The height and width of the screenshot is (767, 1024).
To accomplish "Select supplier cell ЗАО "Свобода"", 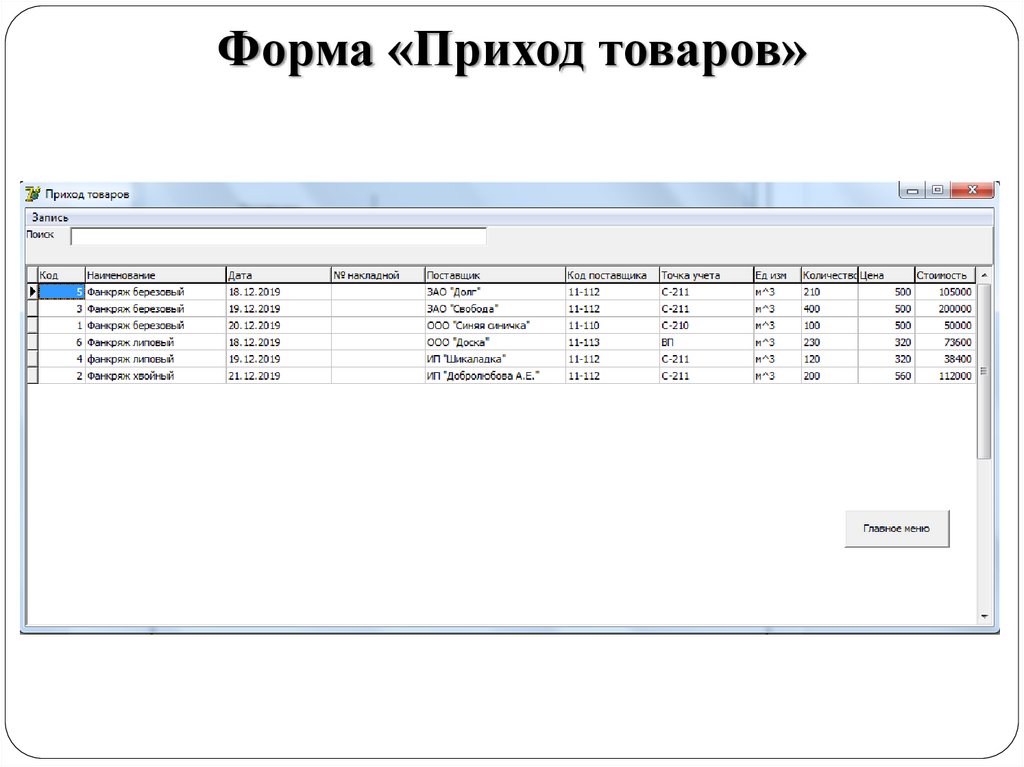I will pos(495,308).
